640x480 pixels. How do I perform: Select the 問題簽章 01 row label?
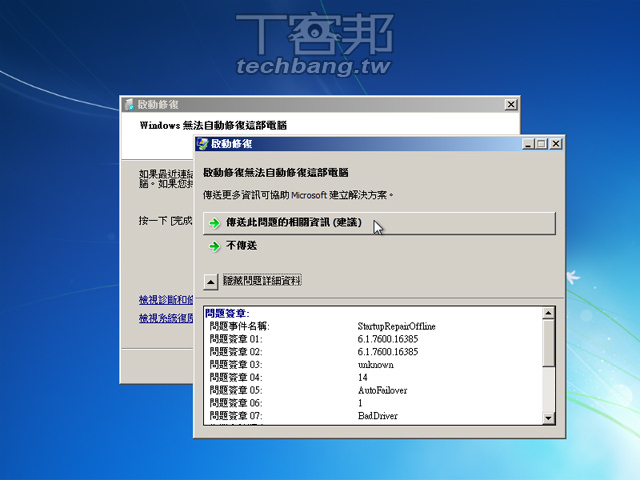coord(236,339)
